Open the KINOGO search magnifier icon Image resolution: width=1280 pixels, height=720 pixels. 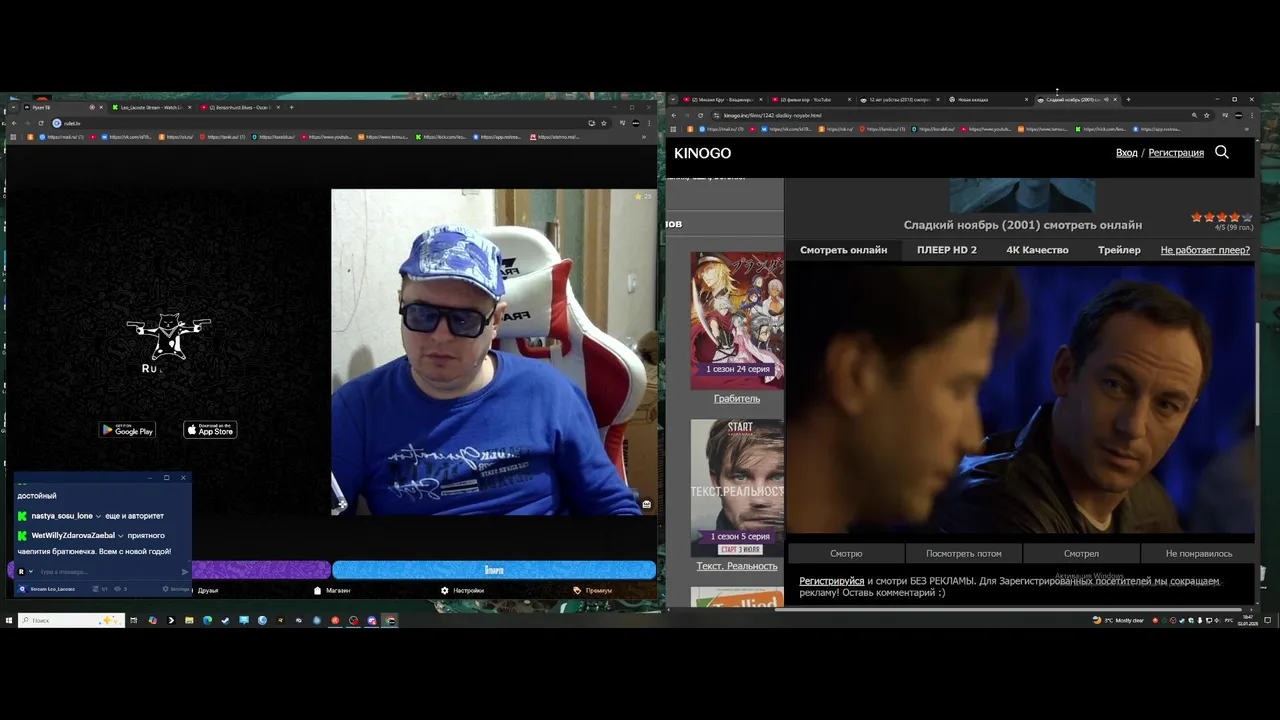(x=1221, y=152)
